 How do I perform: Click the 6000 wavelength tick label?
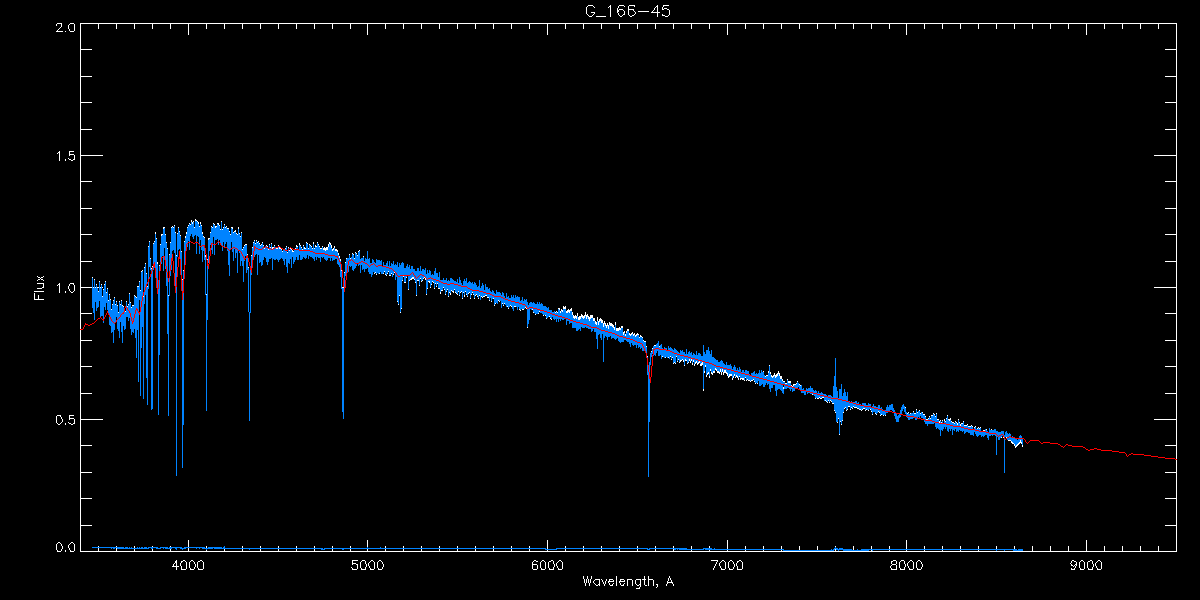(547, 564)
